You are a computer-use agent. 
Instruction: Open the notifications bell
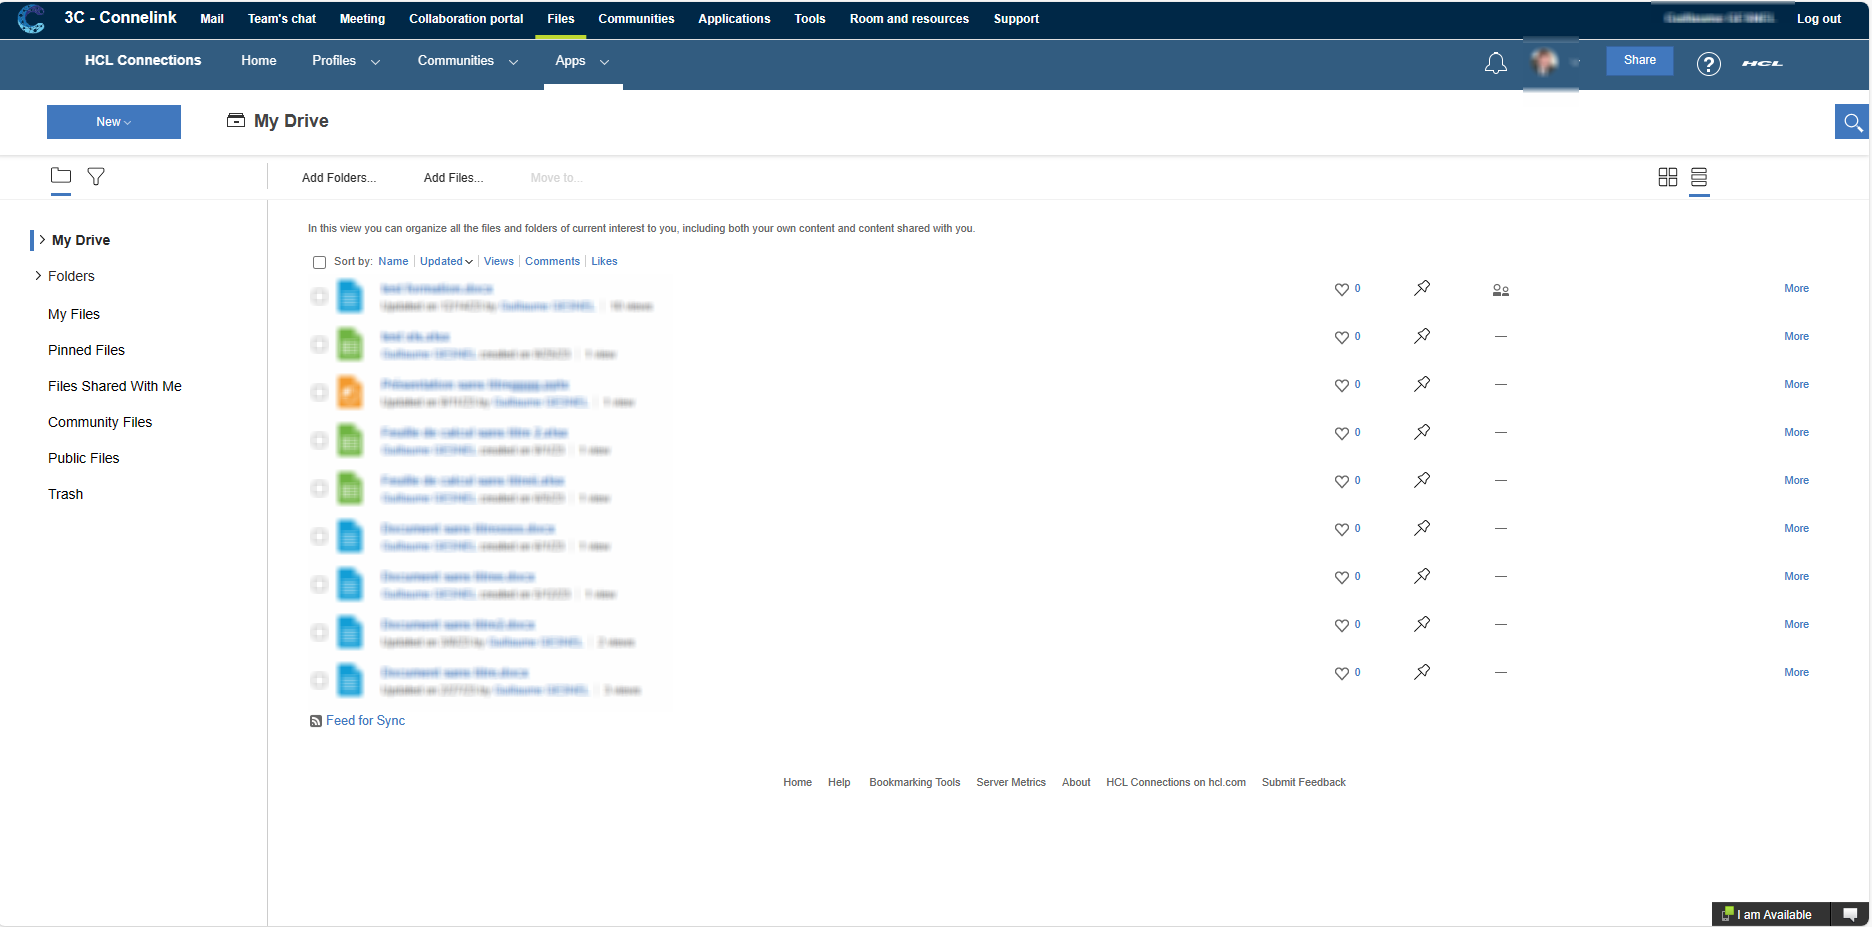(1495, 64)
